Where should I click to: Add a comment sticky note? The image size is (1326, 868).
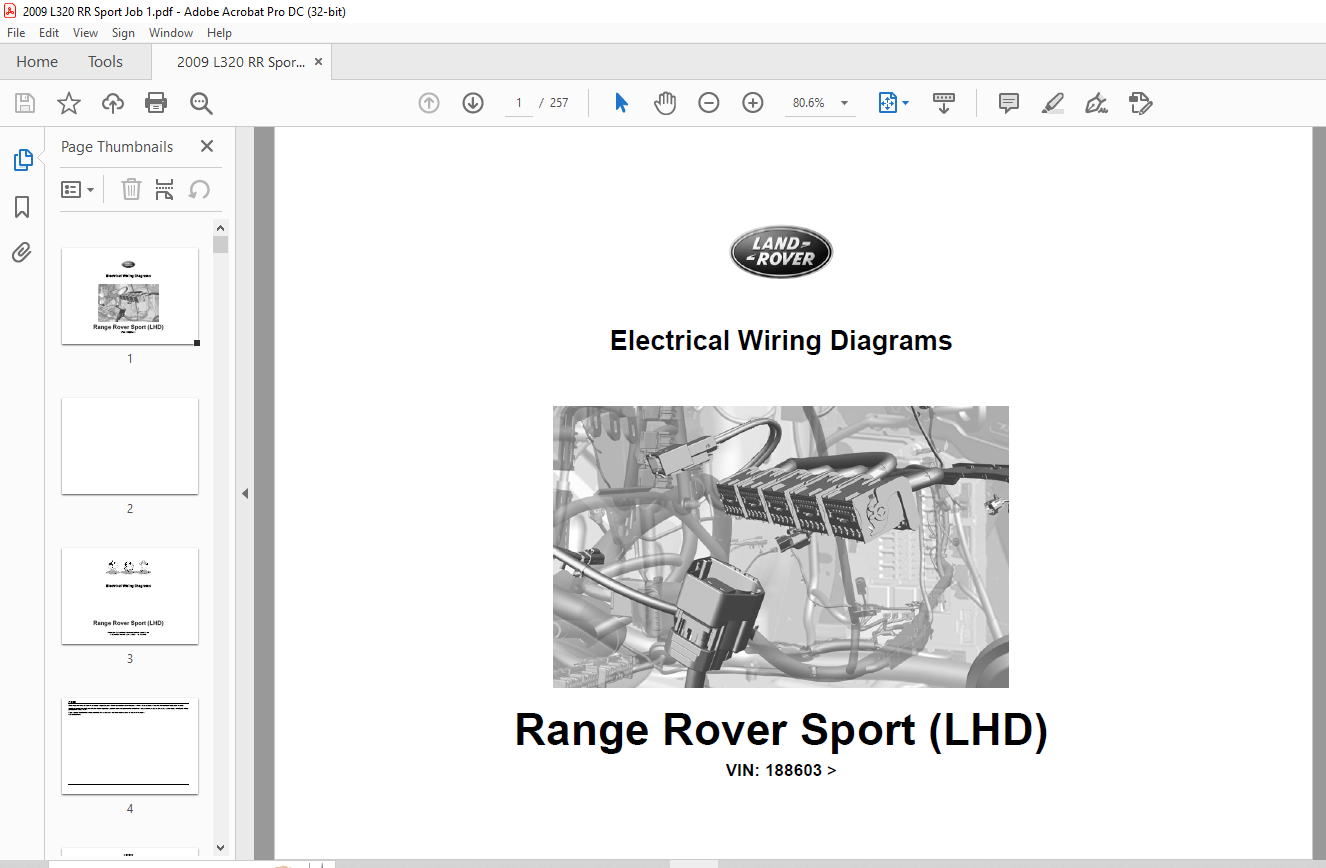1009,103
